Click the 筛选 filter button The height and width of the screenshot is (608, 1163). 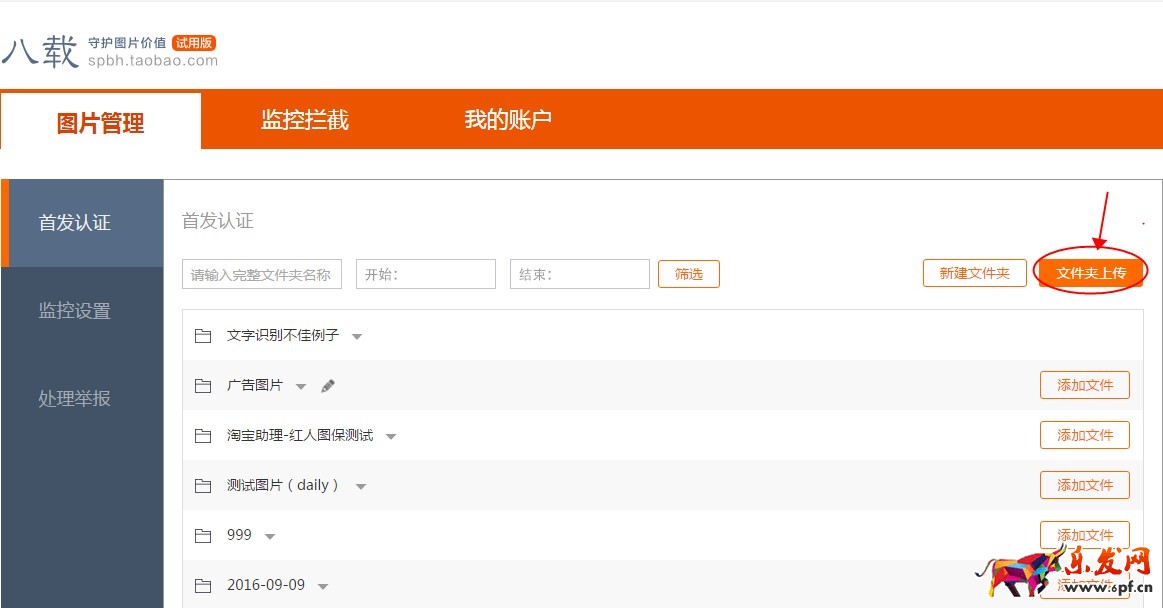688,274
